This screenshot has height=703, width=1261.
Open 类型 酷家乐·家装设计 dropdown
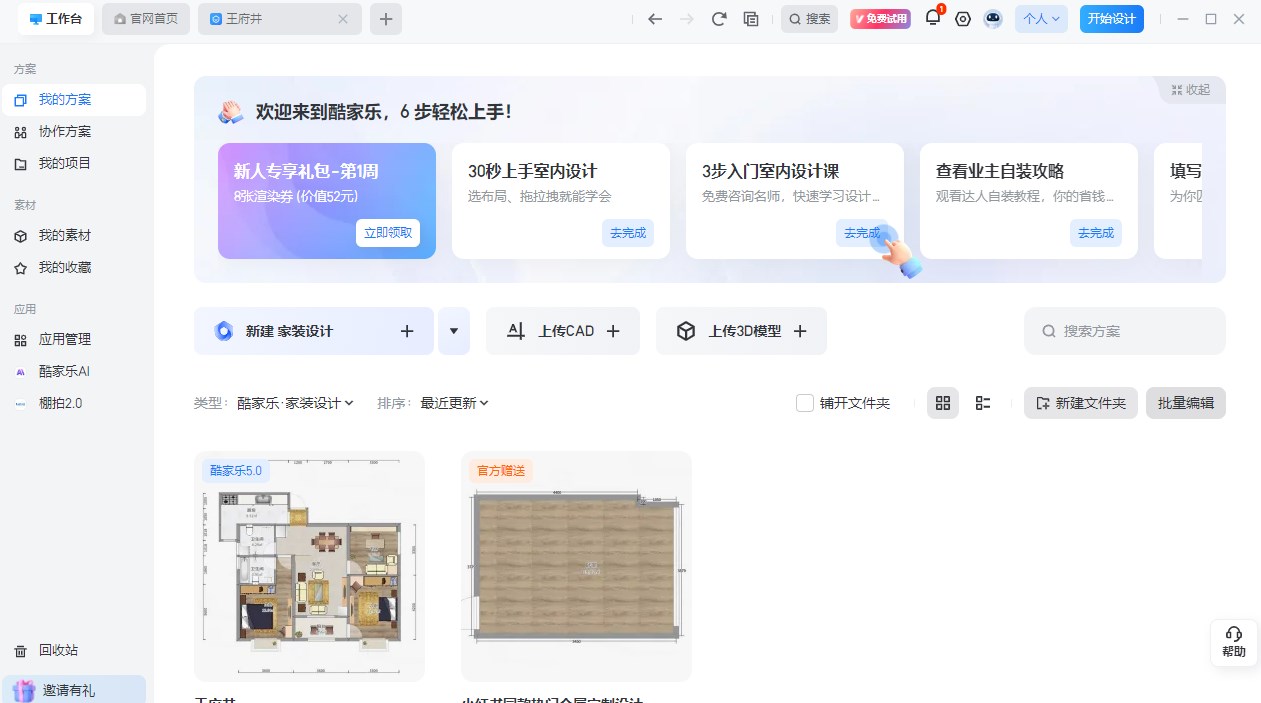[x=295, y=403]
